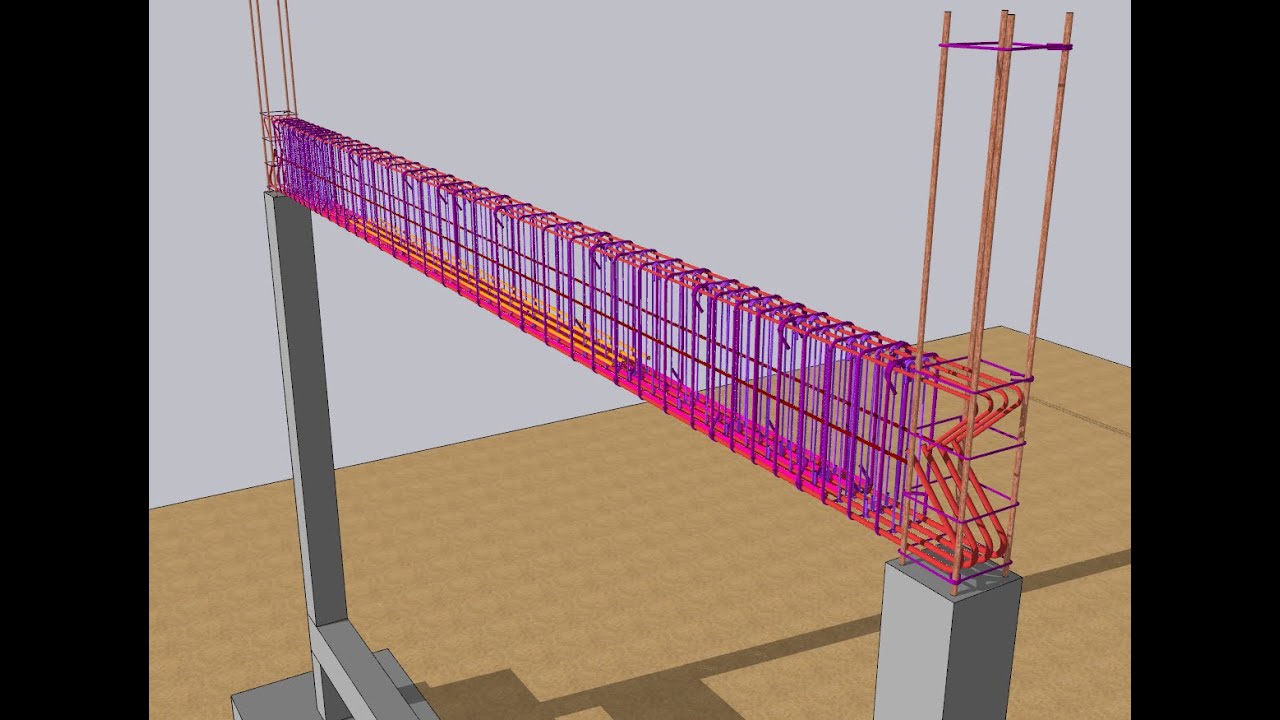Click the purple tie atop right column rebars

[1005, 46]
